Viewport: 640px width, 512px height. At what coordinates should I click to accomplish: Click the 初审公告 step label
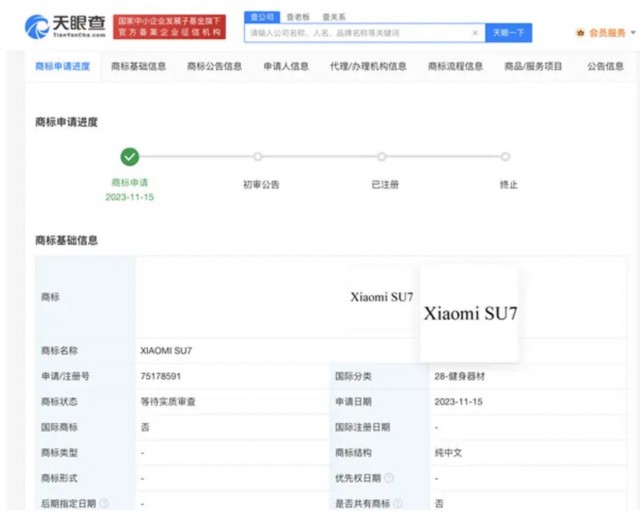pos(261,185)
